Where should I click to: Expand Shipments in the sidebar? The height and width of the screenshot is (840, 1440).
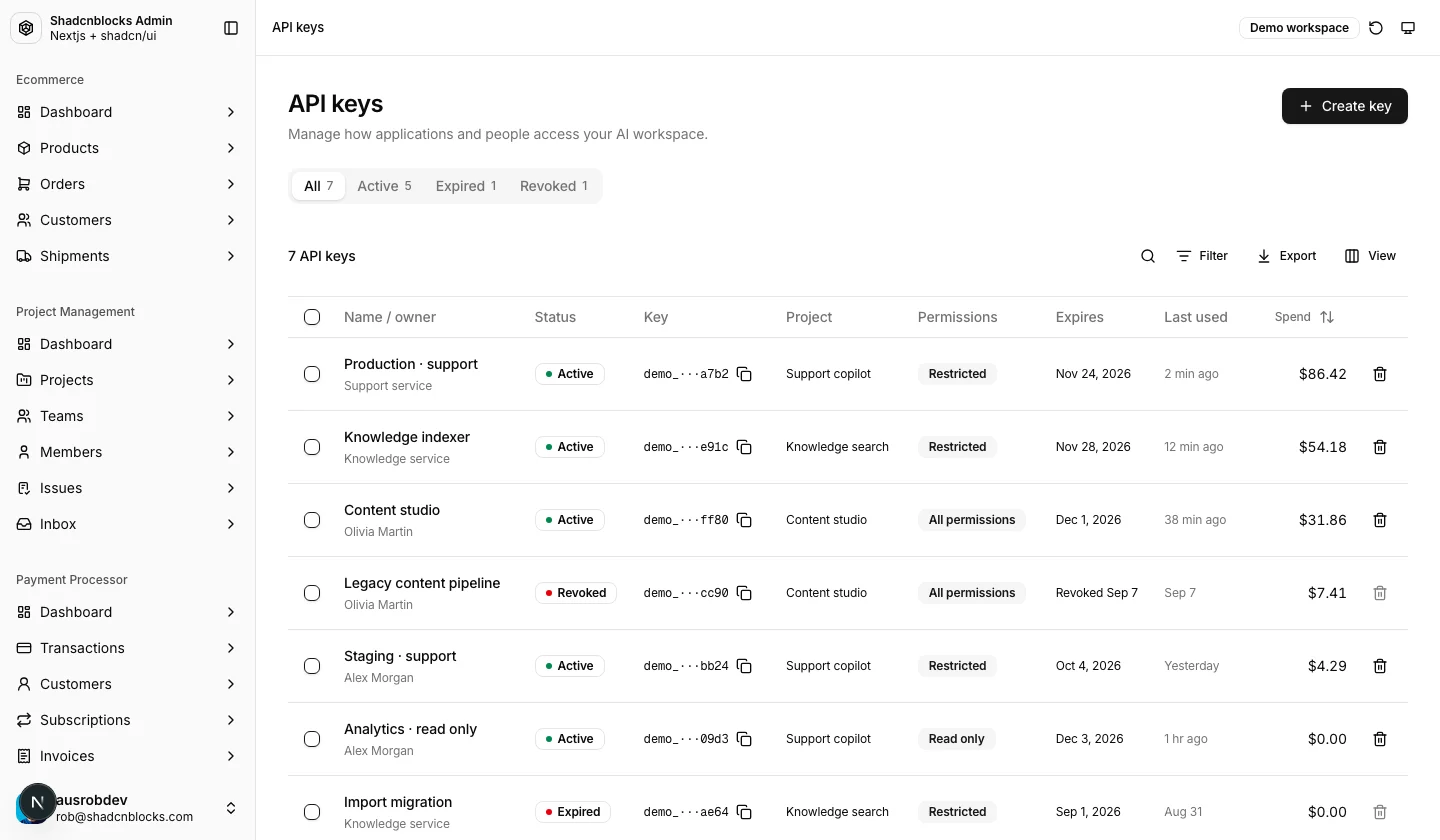pyautogui.click(x=128, y=256)
